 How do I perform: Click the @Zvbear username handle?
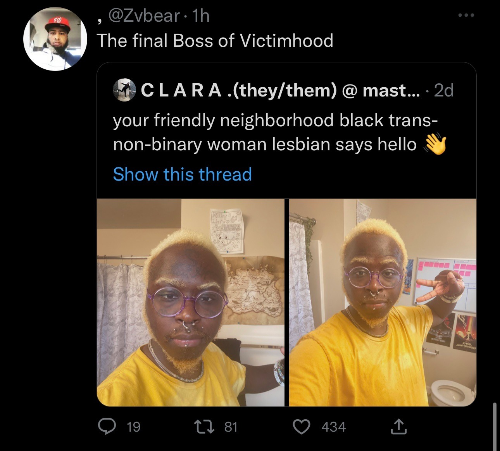point(144,16)
